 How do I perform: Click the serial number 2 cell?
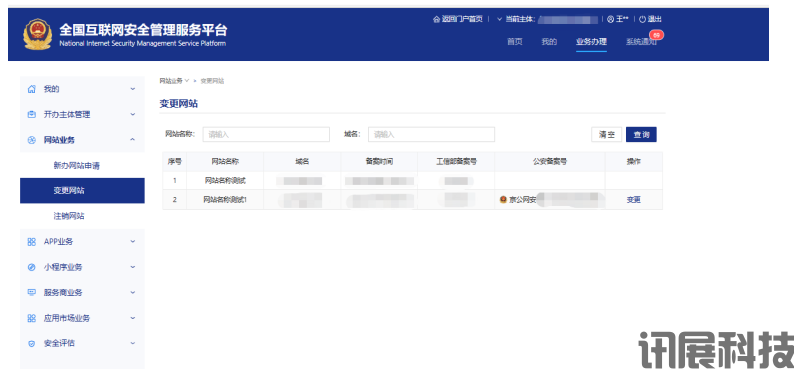pyautogui.click(x=175, y=200)
